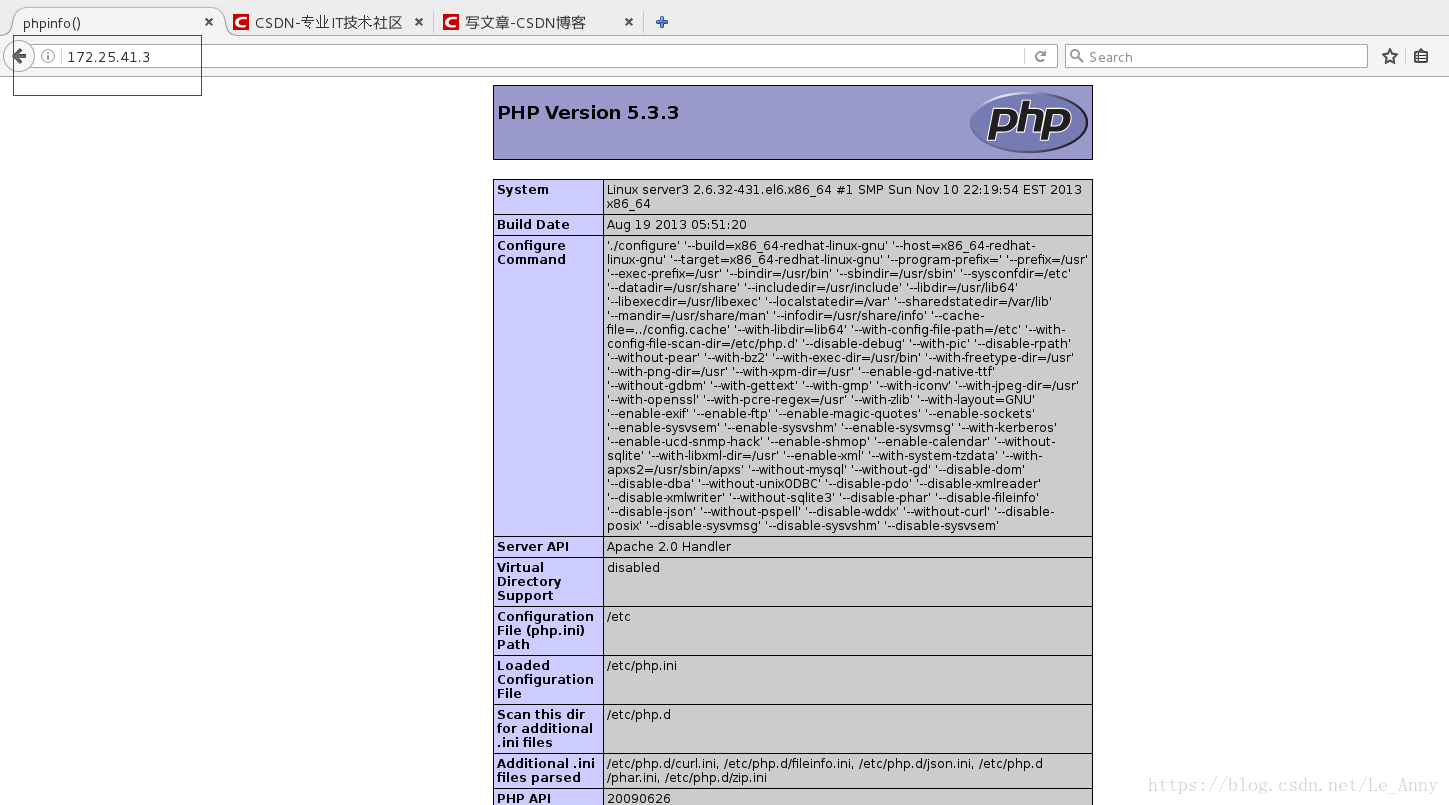Select Scan this dir for additional .ini files

(545, 729)
